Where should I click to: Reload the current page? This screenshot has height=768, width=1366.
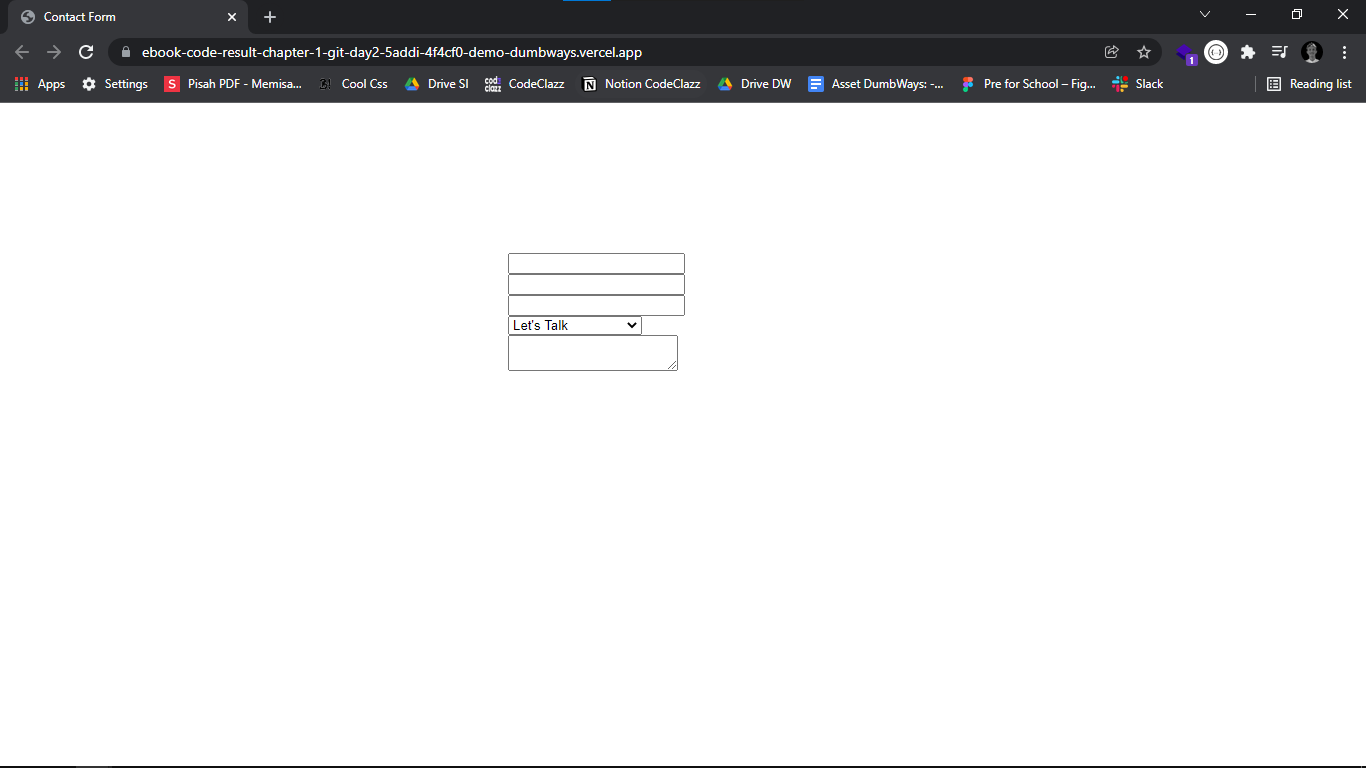[x=86, y=52]
